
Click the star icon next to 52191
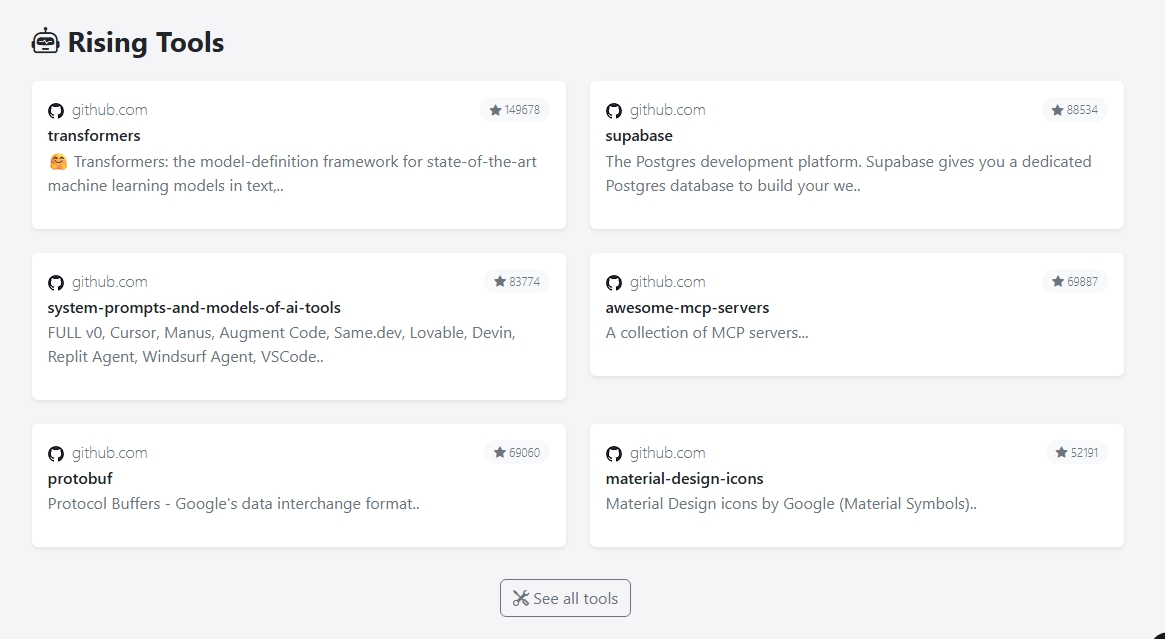point(1062,453)
